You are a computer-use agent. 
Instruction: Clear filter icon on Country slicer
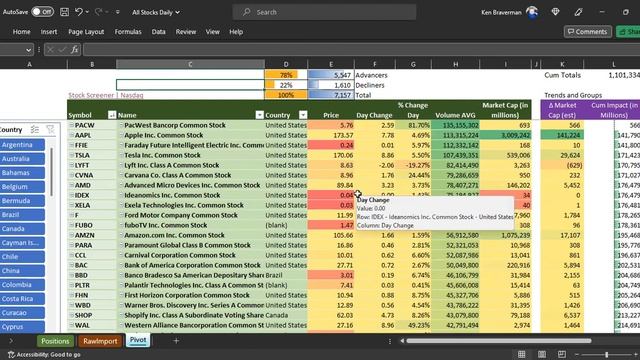click(50, 130)
